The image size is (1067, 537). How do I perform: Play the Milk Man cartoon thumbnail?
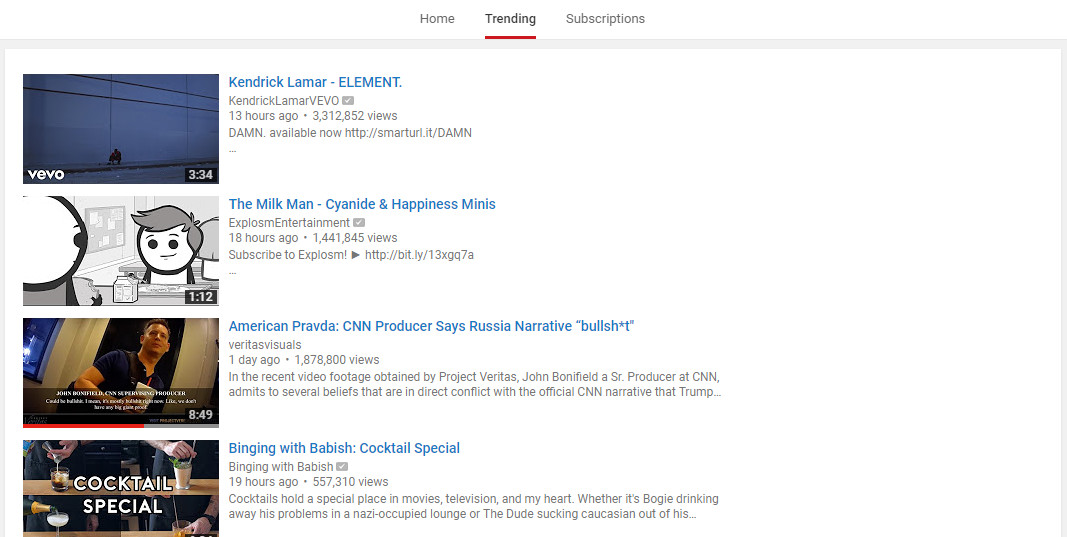tap(121, 250)
